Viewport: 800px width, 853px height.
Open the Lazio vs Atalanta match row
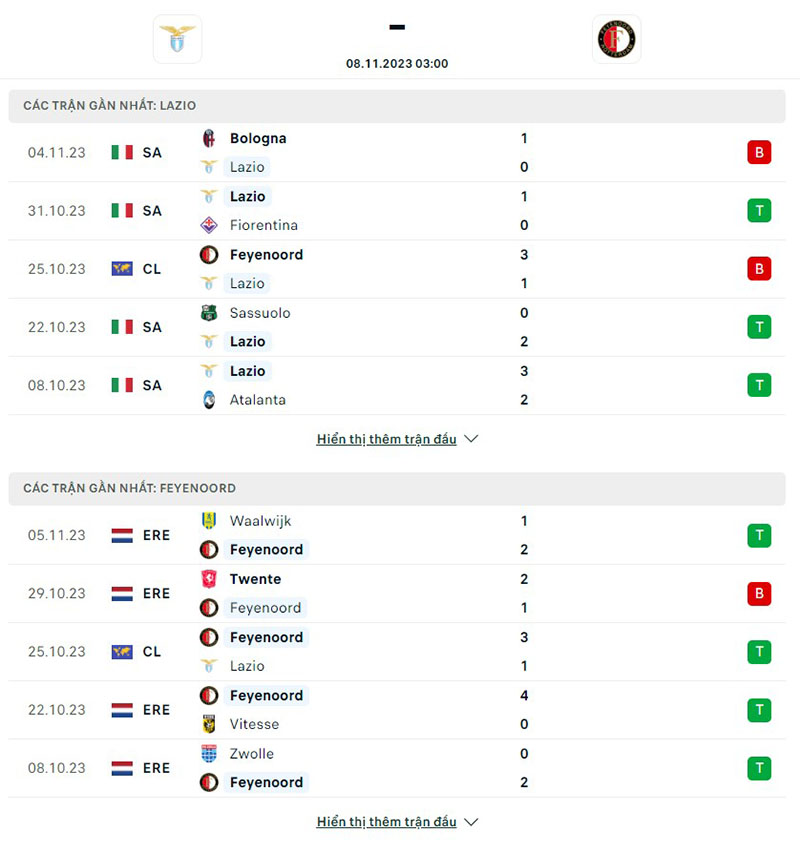coord(400,385)
